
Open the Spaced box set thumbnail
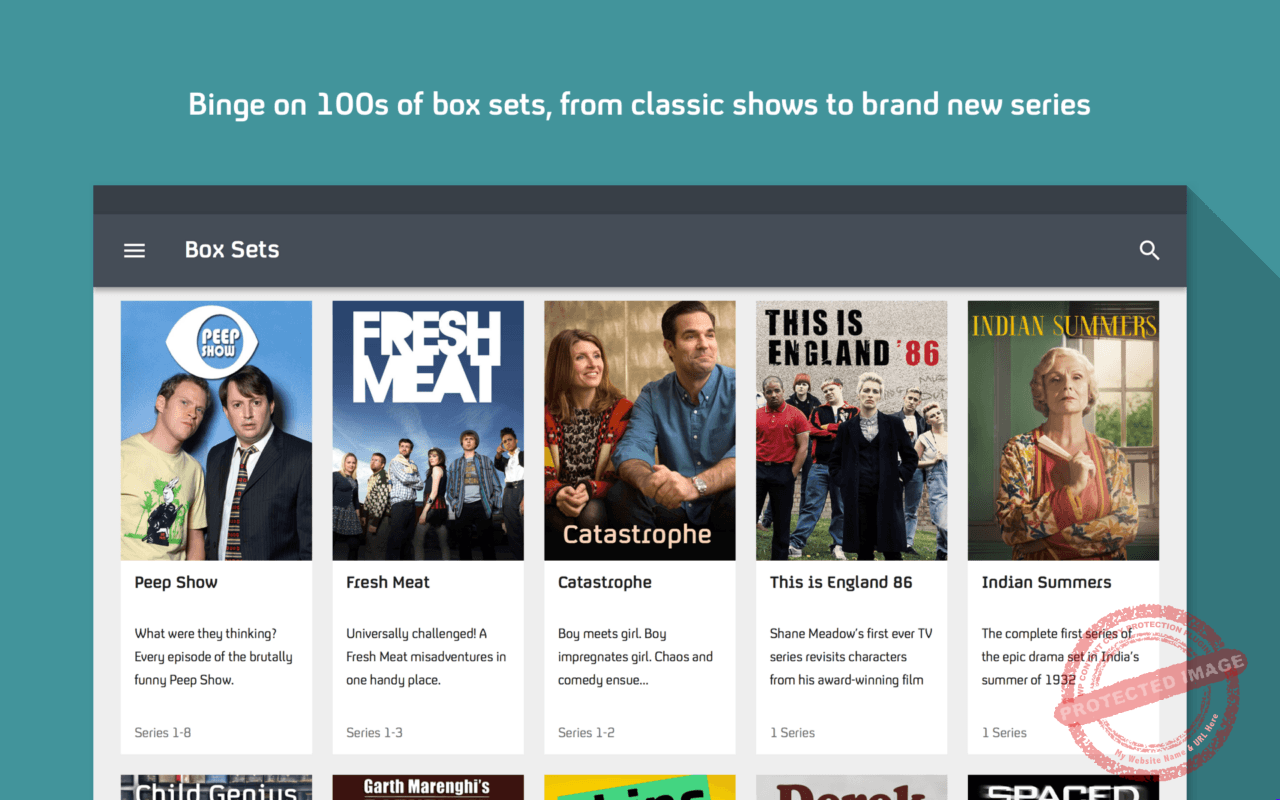(x=1063, y=788)
